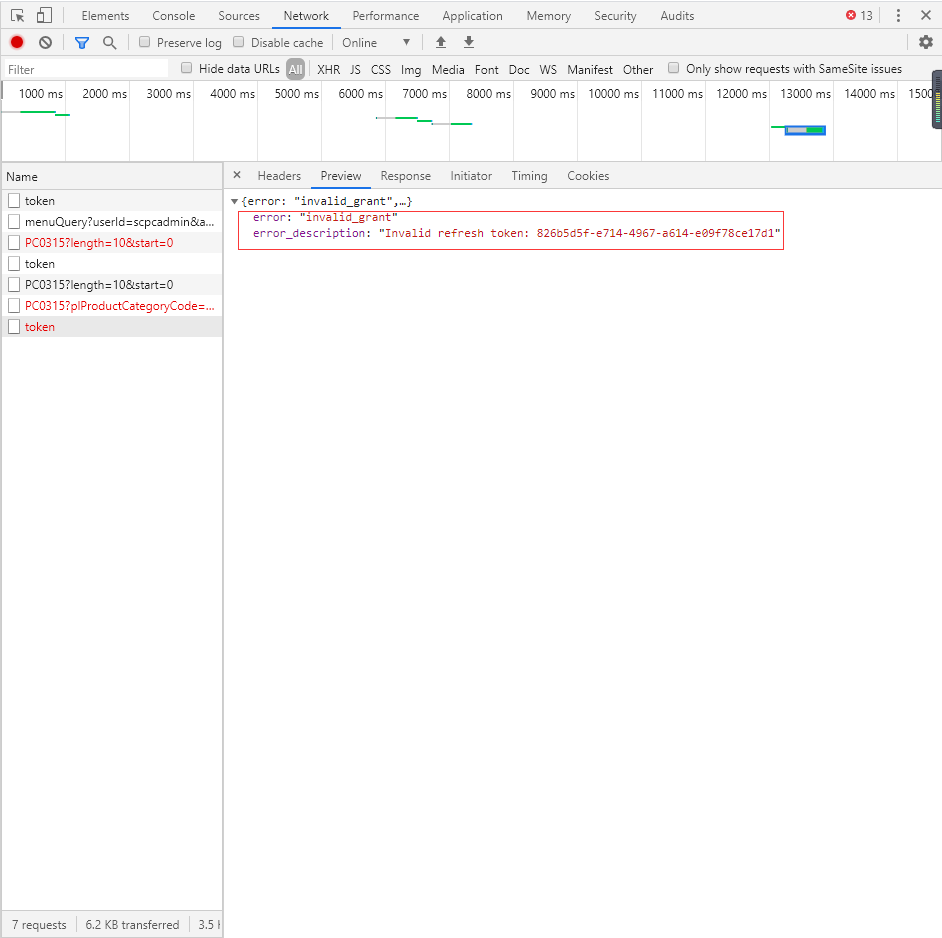Toggle the device toolbar icon
This screenshot has height=938, width=942.
44,16
